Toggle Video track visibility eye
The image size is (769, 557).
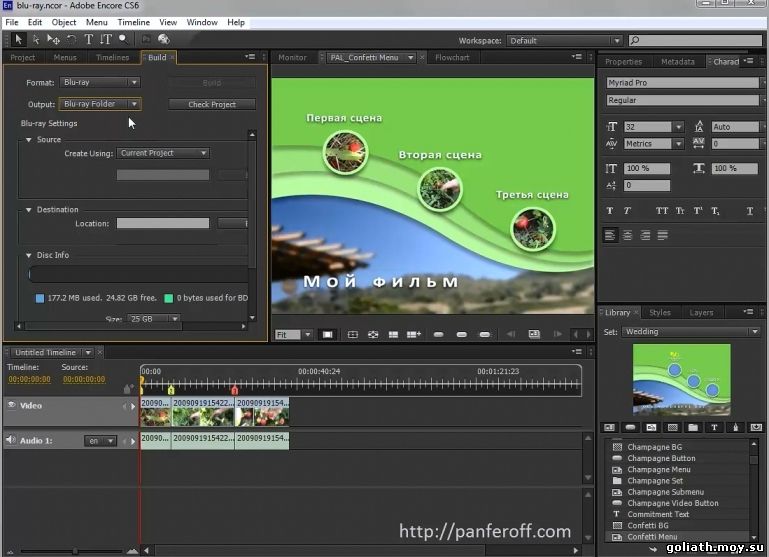coord(11,405)
